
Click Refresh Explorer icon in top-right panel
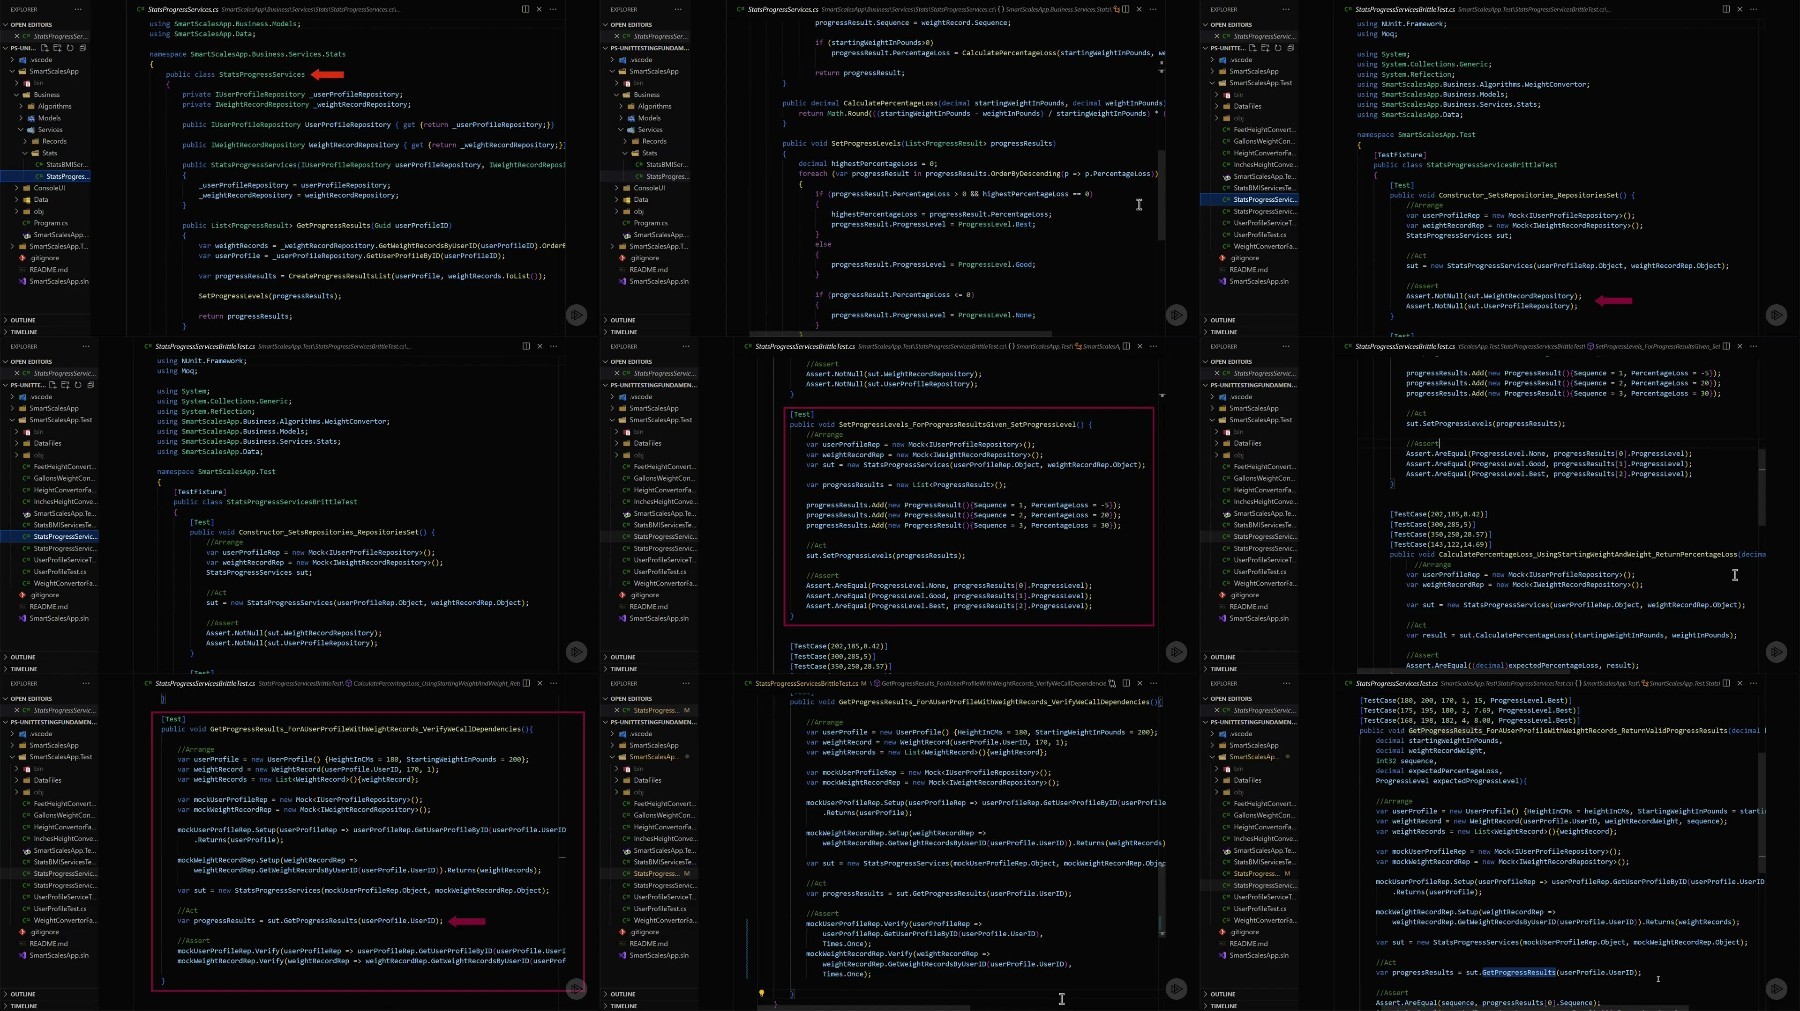point(1277,48)
